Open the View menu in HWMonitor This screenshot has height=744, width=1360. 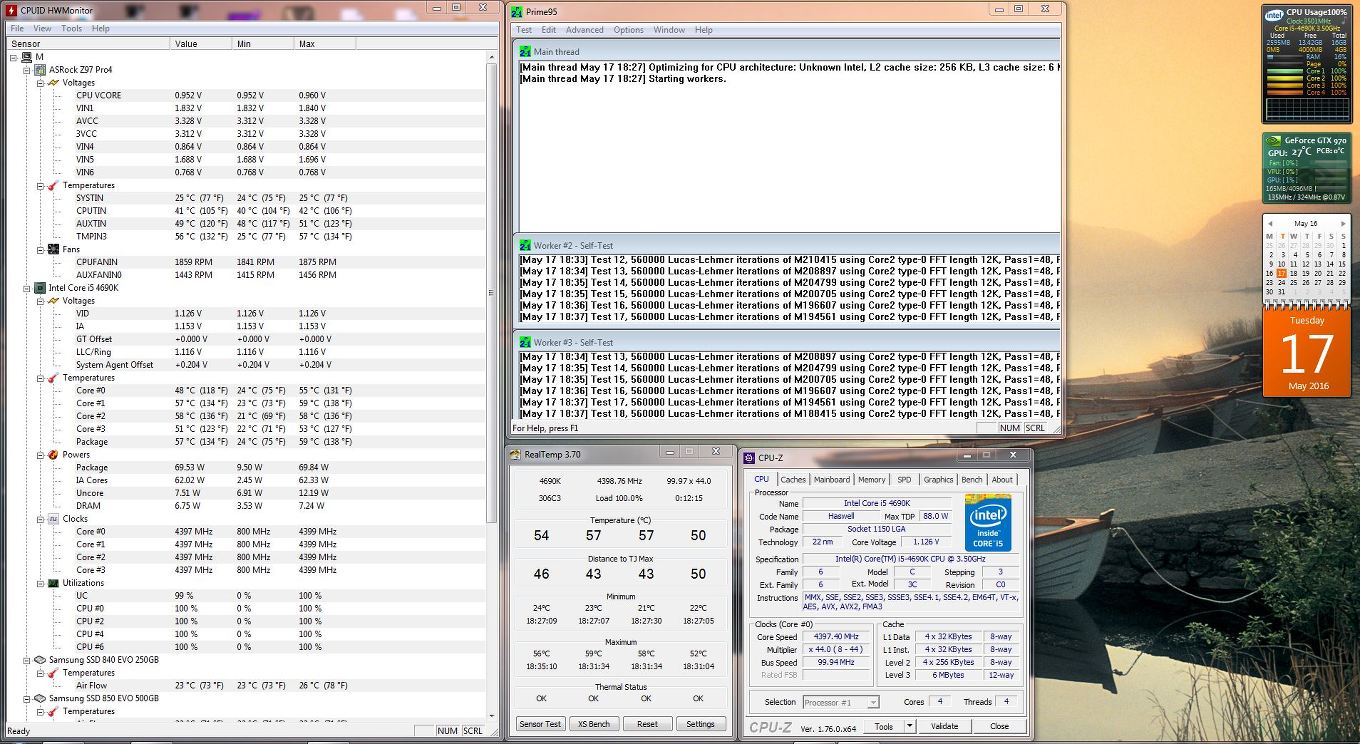click(x=42, y=29)
